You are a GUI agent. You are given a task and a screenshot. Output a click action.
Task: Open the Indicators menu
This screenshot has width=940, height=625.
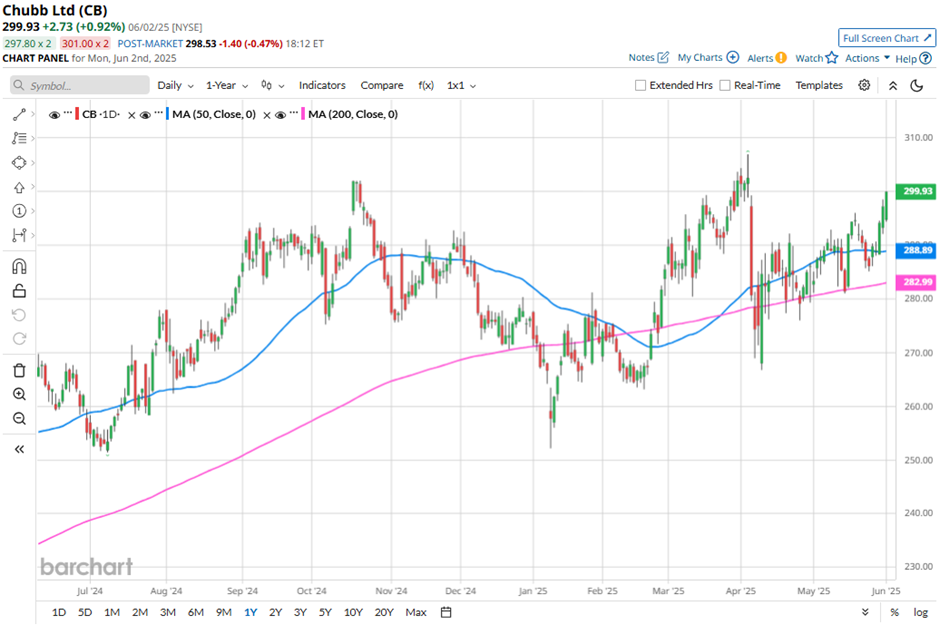322,86
